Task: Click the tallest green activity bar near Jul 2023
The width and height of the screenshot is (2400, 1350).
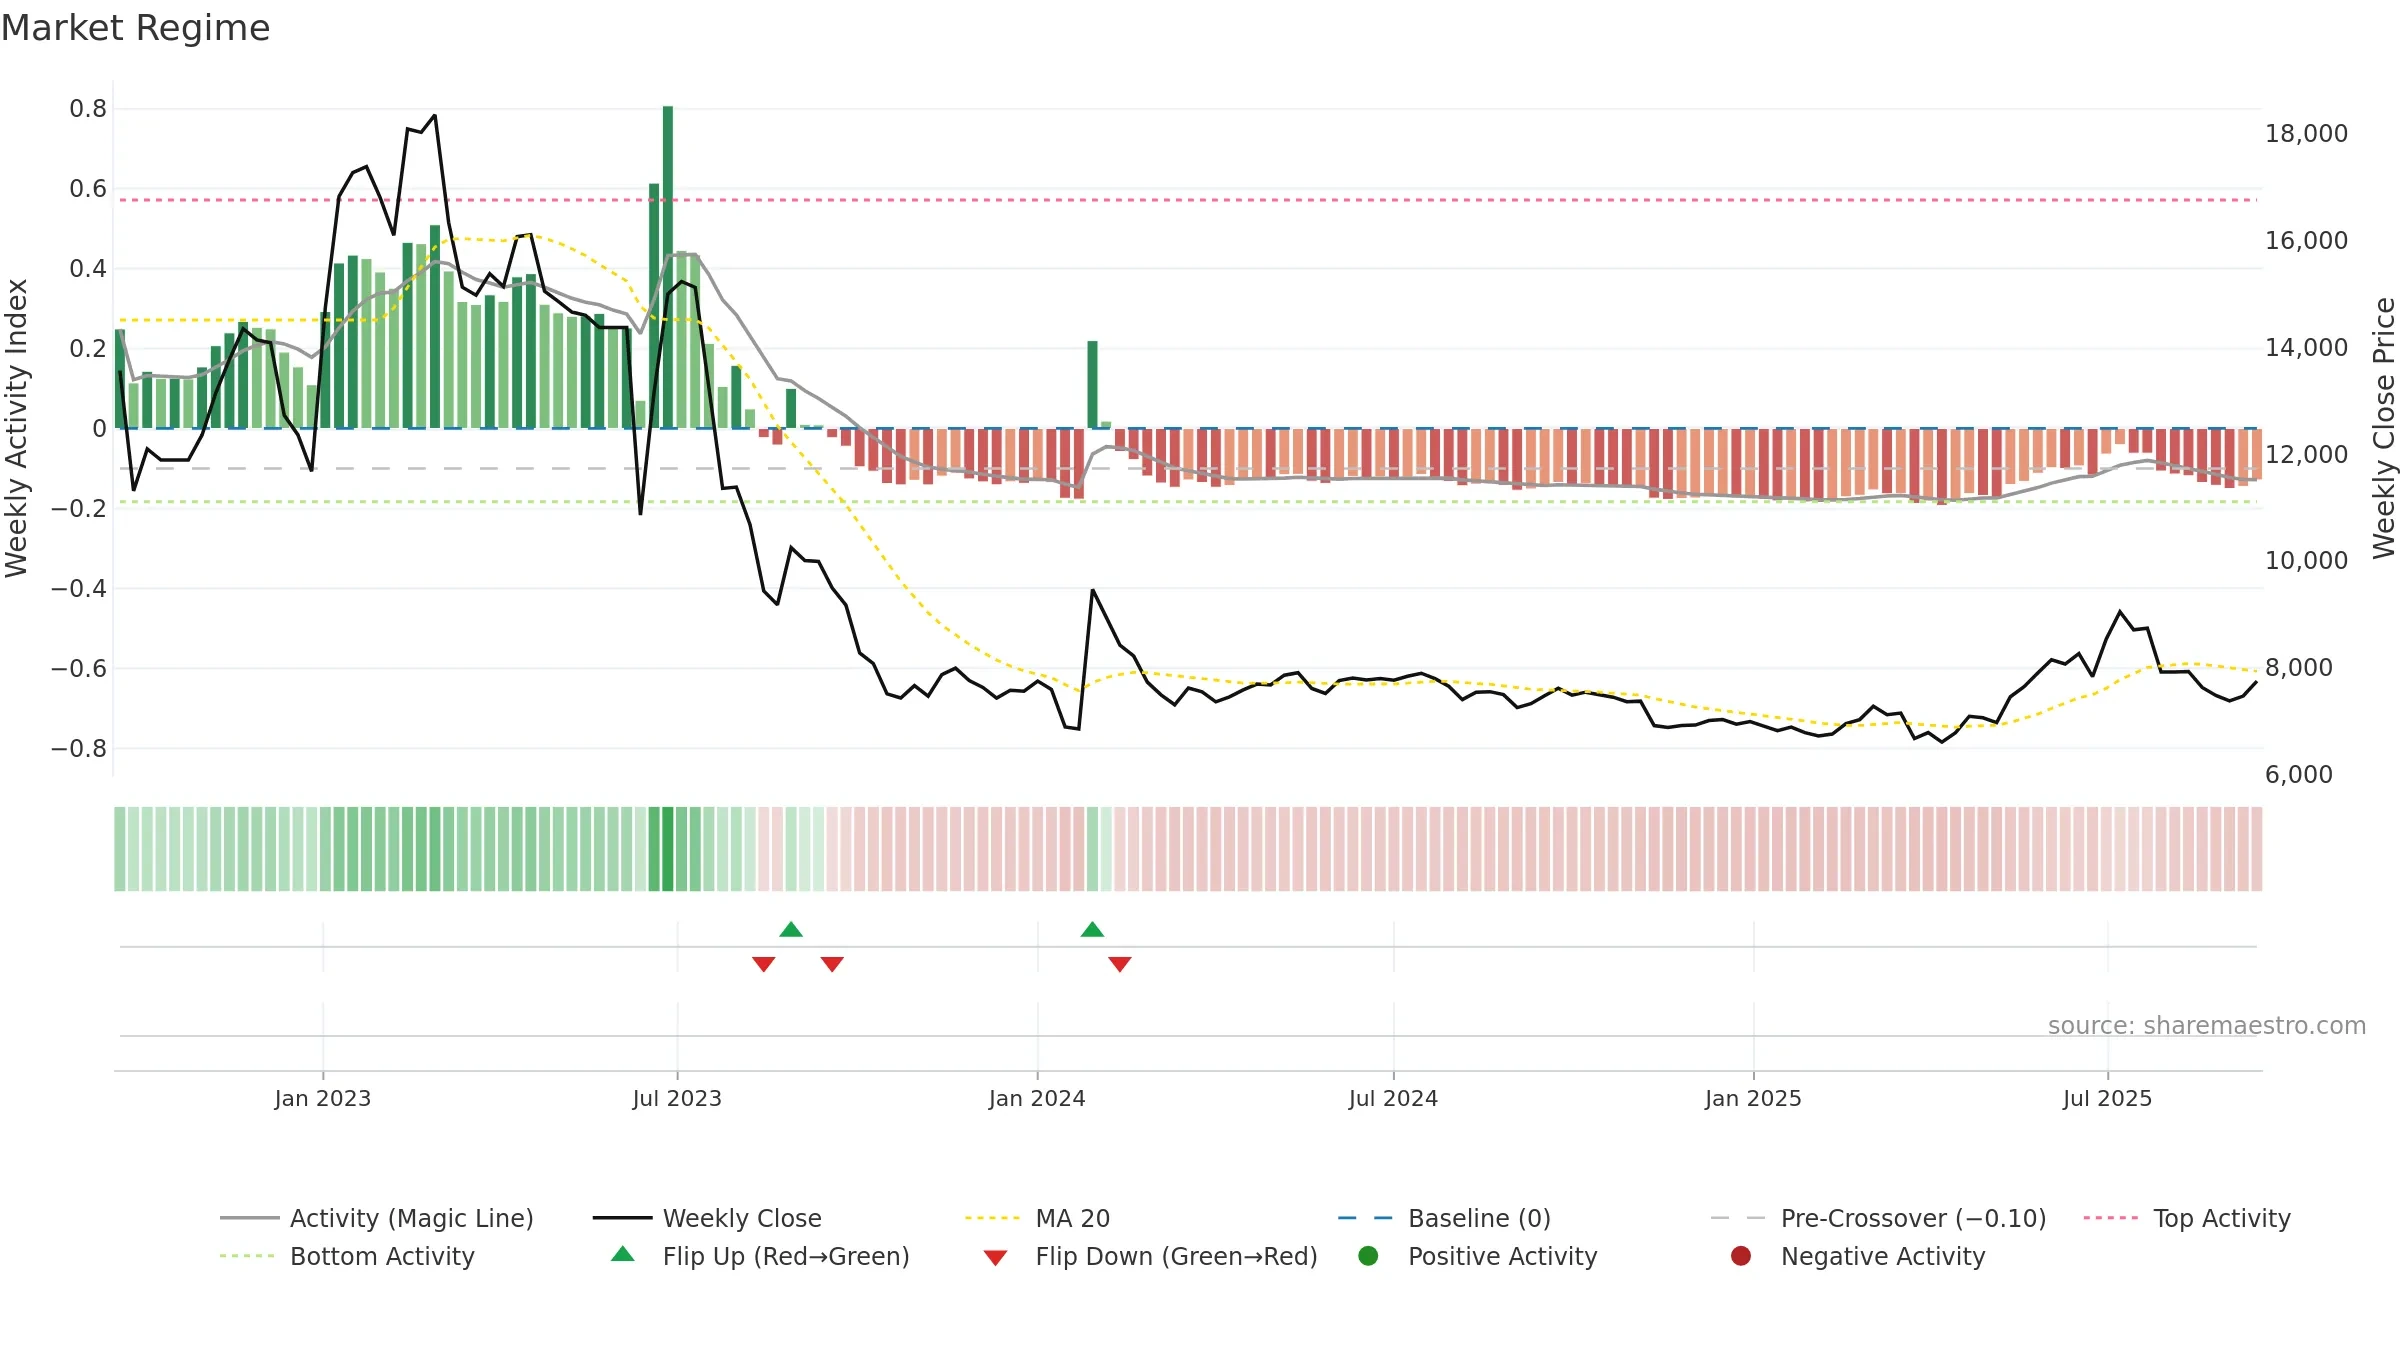Action: point(668,267)
